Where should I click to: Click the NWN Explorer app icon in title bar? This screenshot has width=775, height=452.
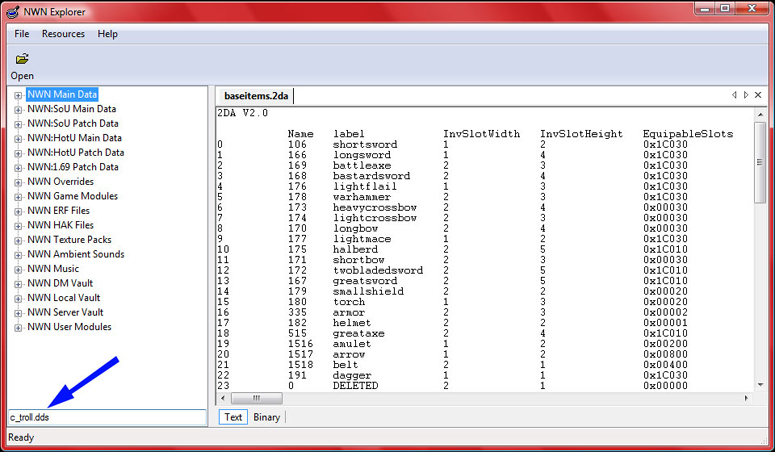[12, 12]
